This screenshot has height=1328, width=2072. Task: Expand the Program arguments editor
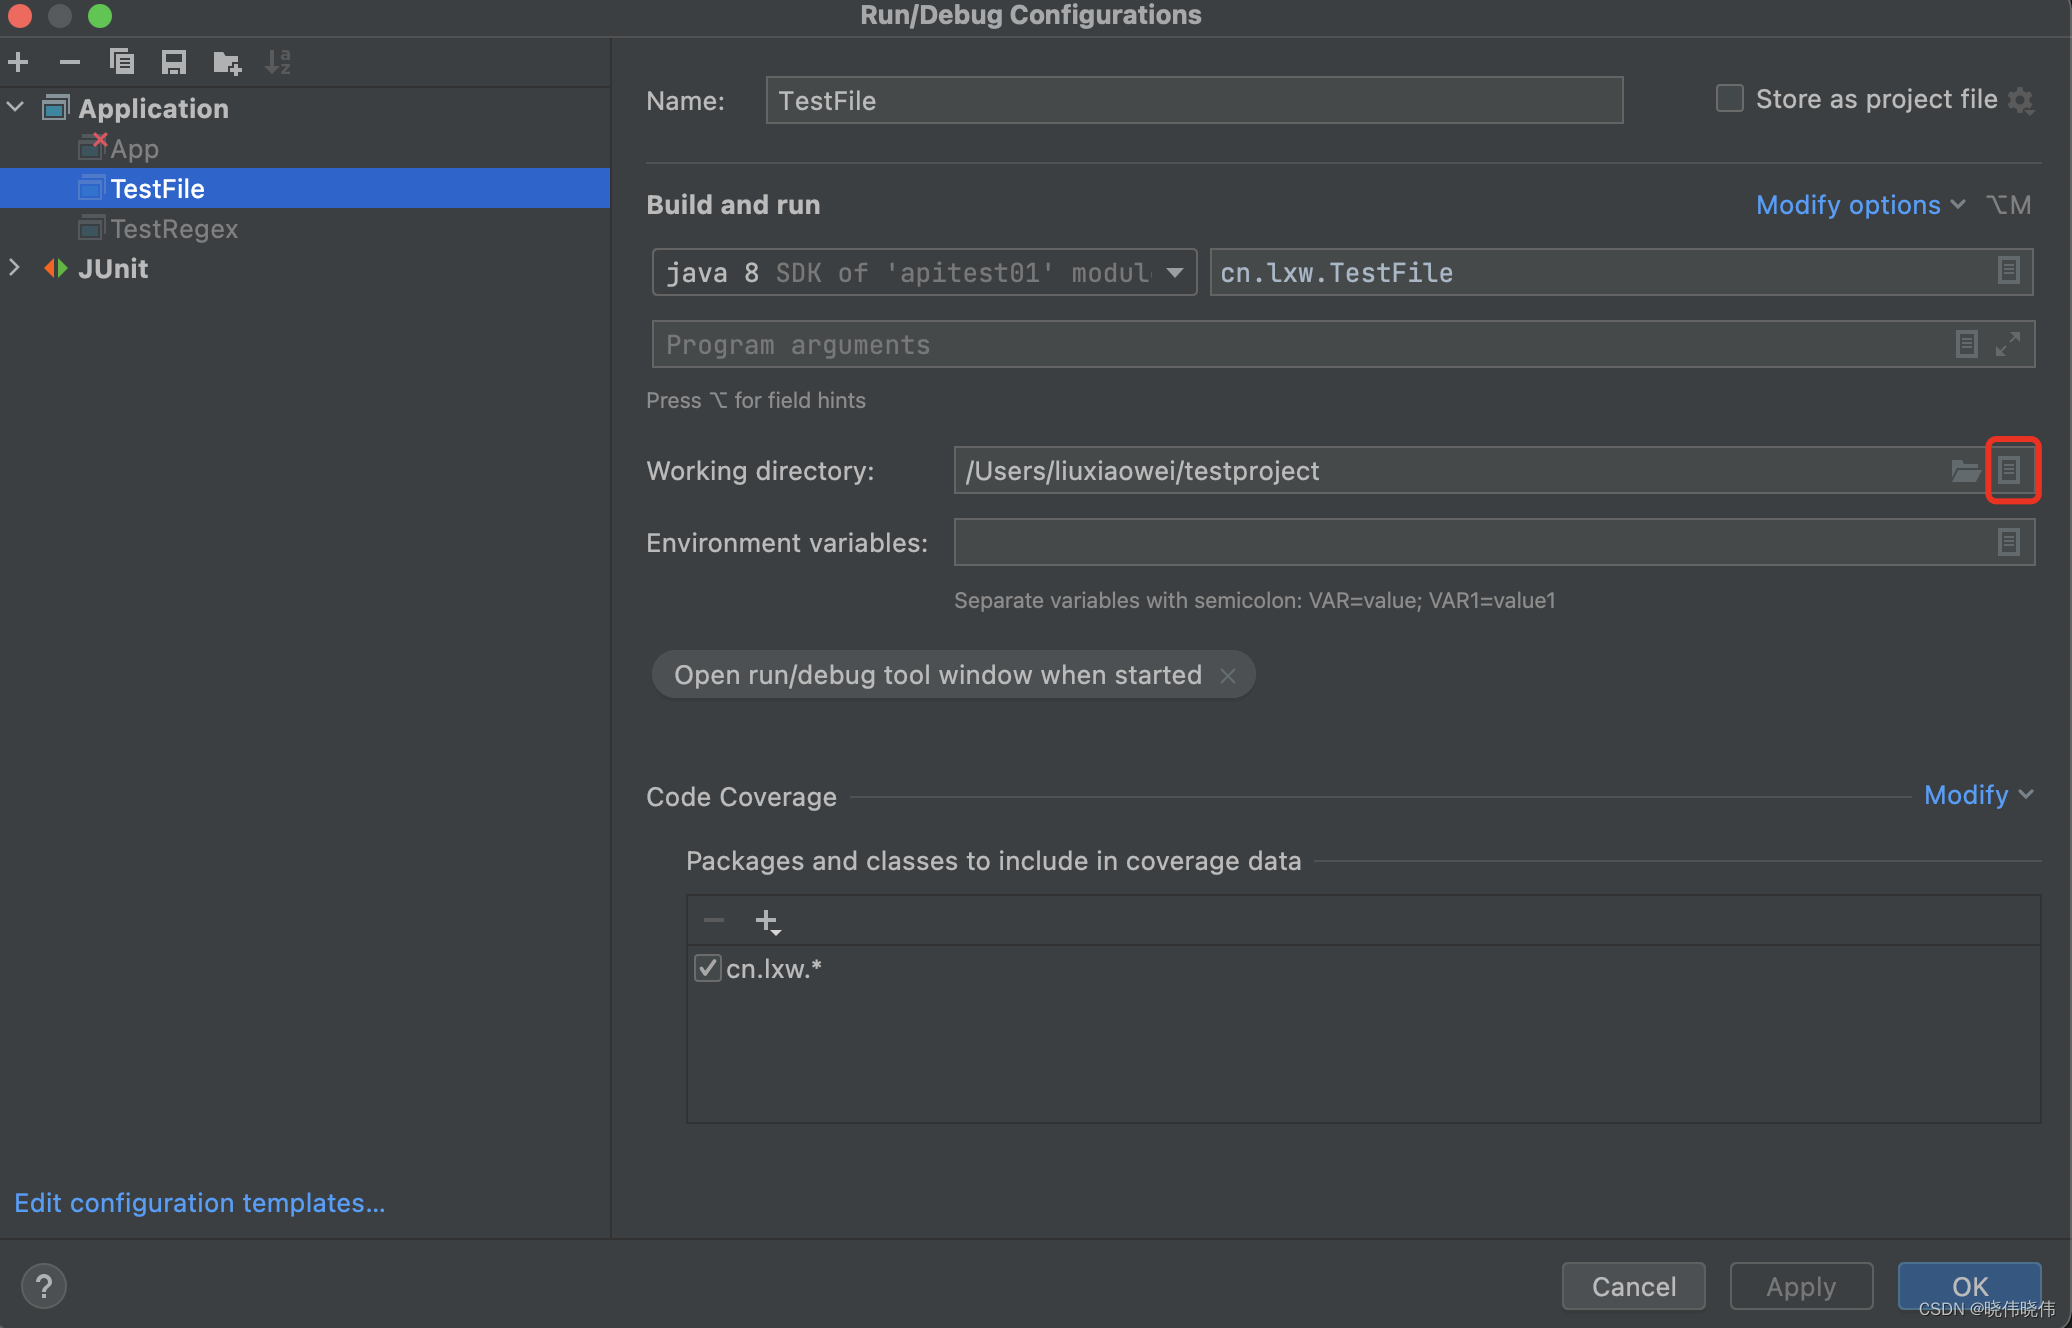(2008, 344)
